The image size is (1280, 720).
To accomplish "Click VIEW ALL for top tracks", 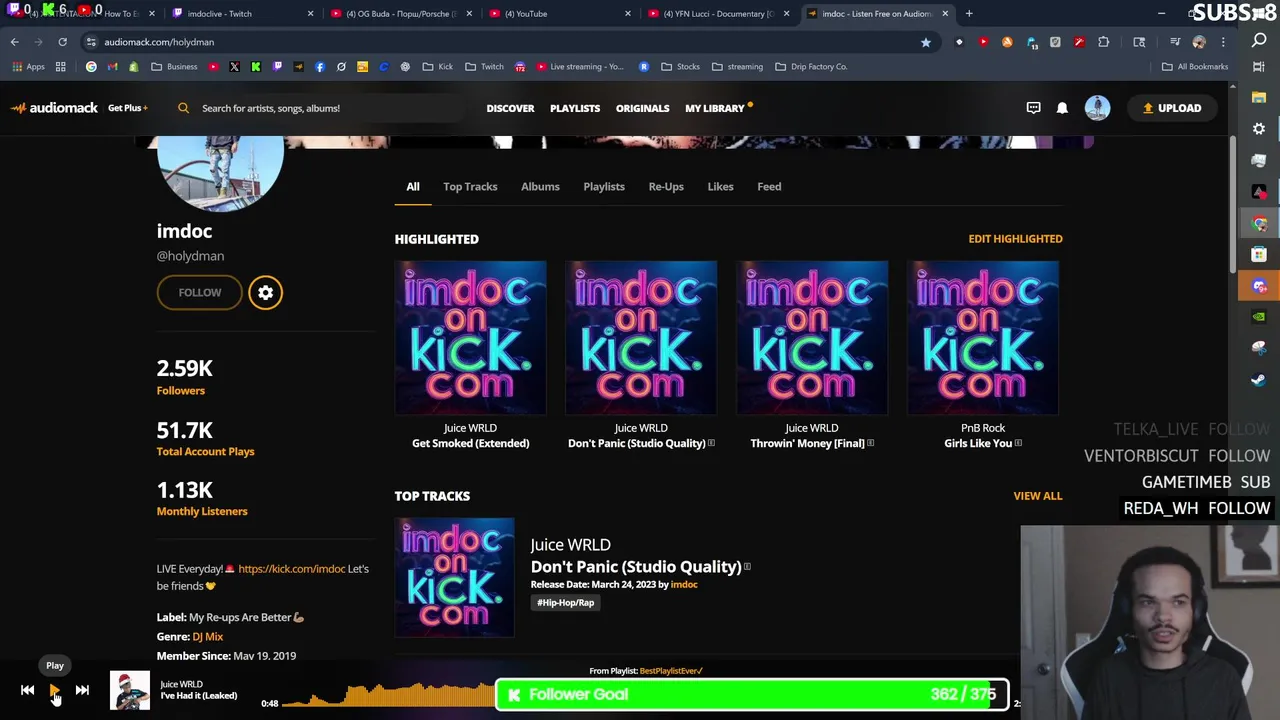I will (x=1038, y=496).
